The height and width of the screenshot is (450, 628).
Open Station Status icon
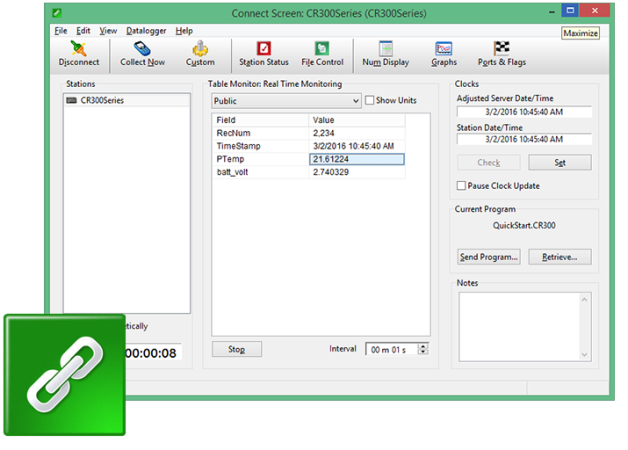(x=263, y=48)
